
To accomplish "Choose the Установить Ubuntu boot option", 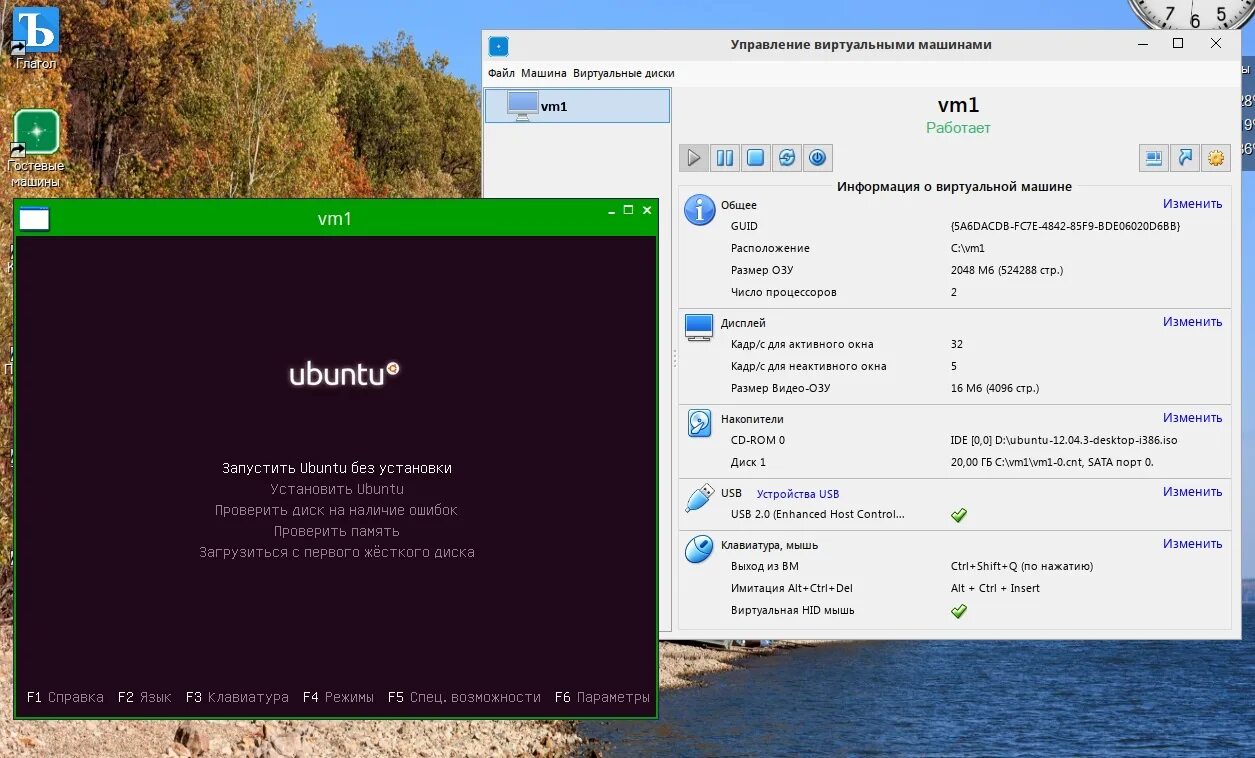I will [x=337, y=488].
